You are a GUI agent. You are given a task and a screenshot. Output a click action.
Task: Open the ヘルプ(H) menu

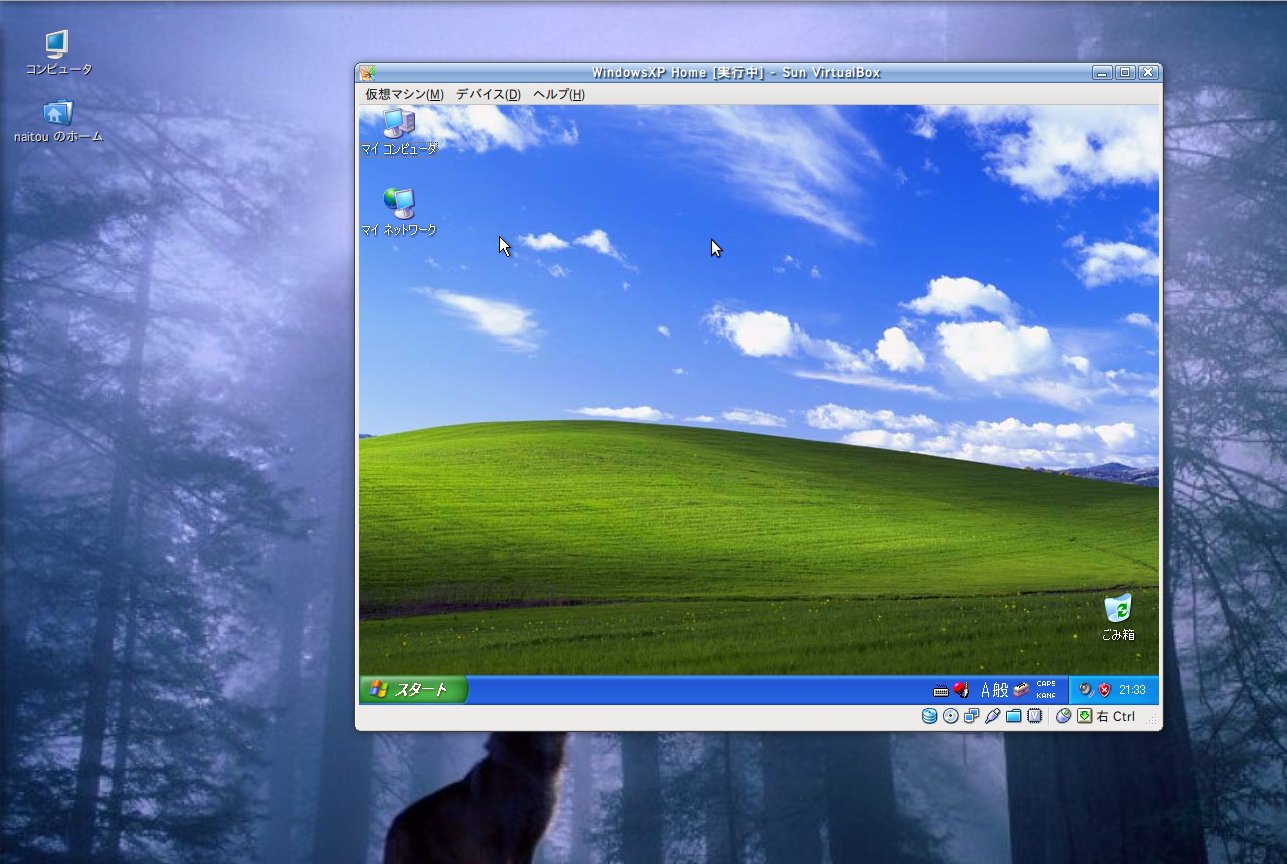(x=558, y=94)
